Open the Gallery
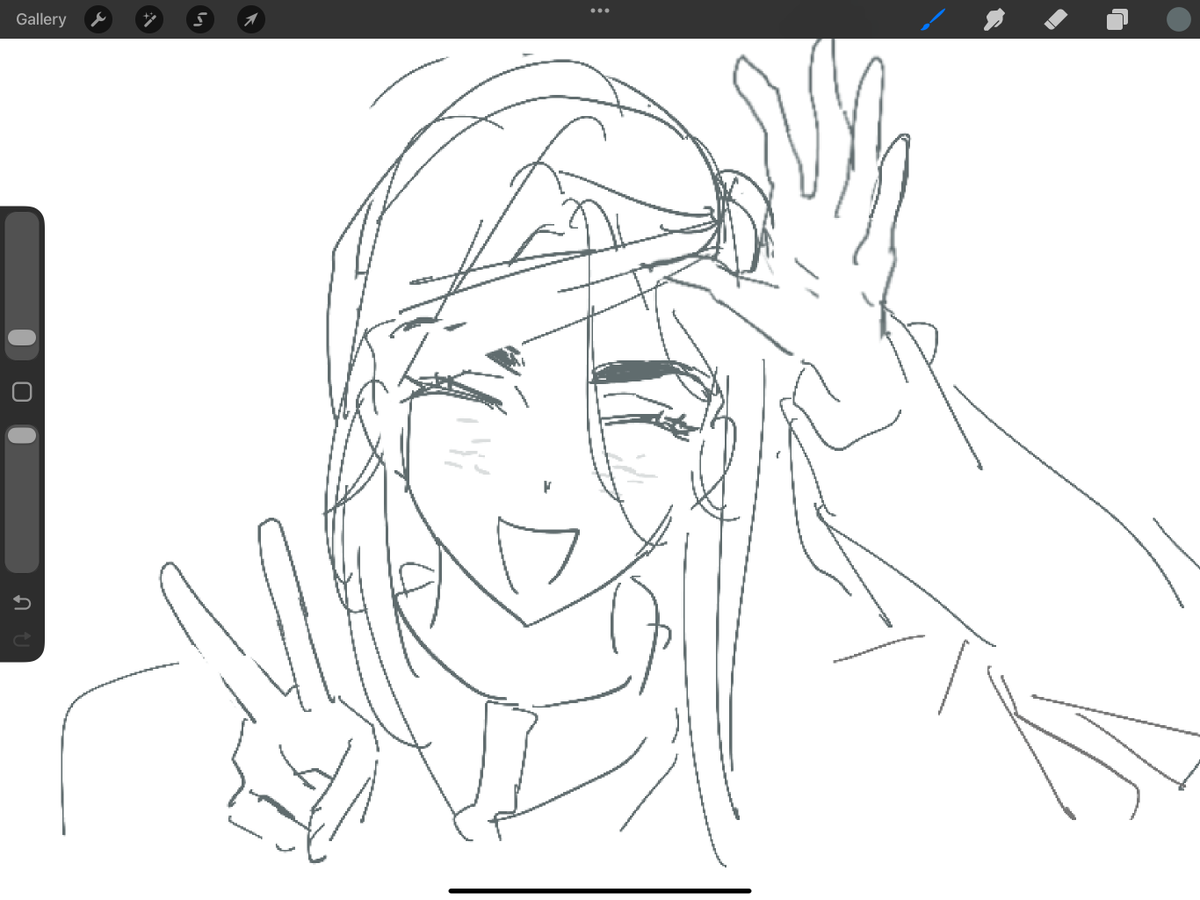This screenshot has width=1200, height=900. coord(41,19)
